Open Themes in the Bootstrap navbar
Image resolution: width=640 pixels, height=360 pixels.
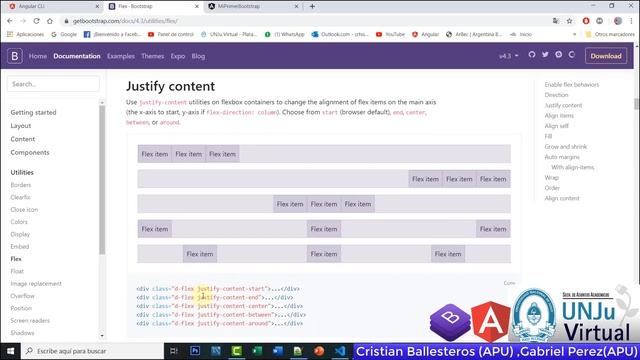153,56
